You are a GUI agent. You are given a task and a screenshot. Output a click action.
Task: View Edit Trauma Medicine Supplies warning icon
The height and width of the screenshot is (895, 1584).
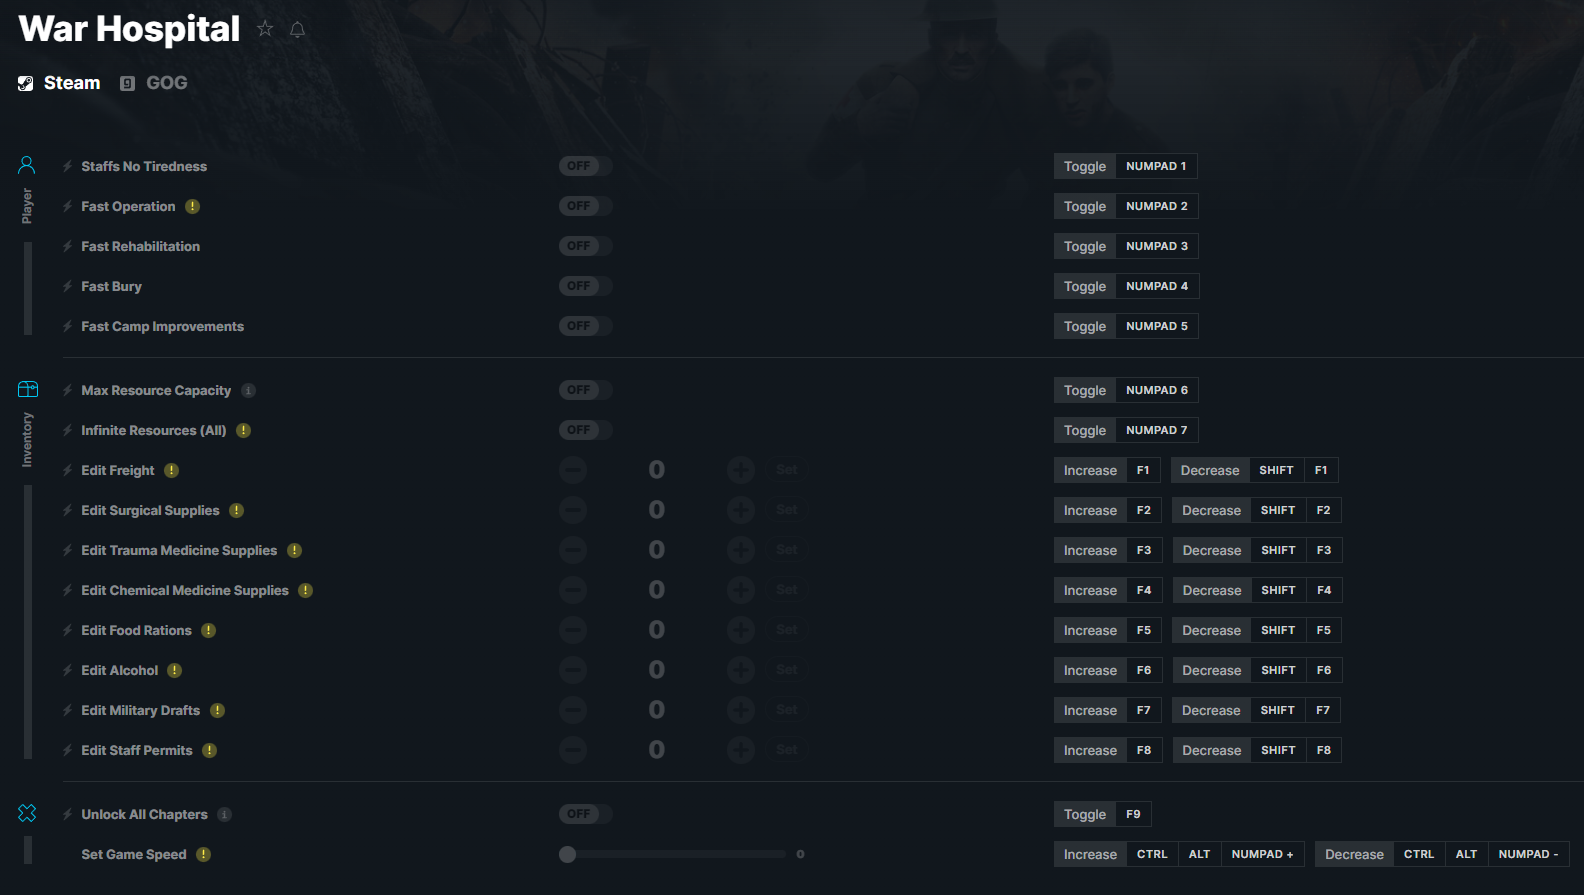pos(295,550)
